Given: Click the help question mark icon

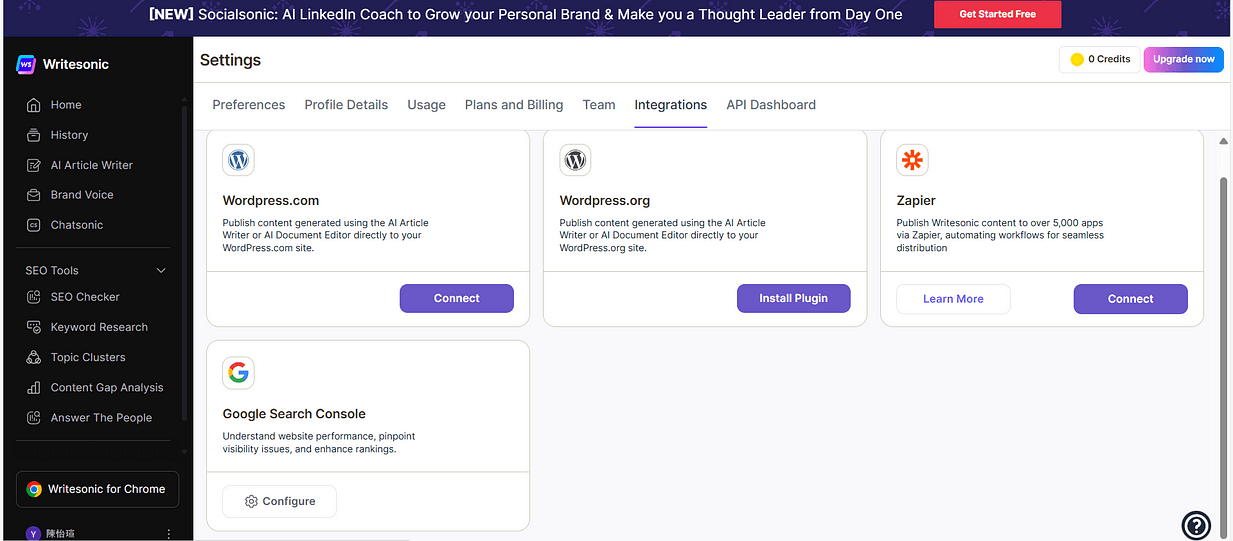Looking at the screenshot, I should tap(1196, 525).
